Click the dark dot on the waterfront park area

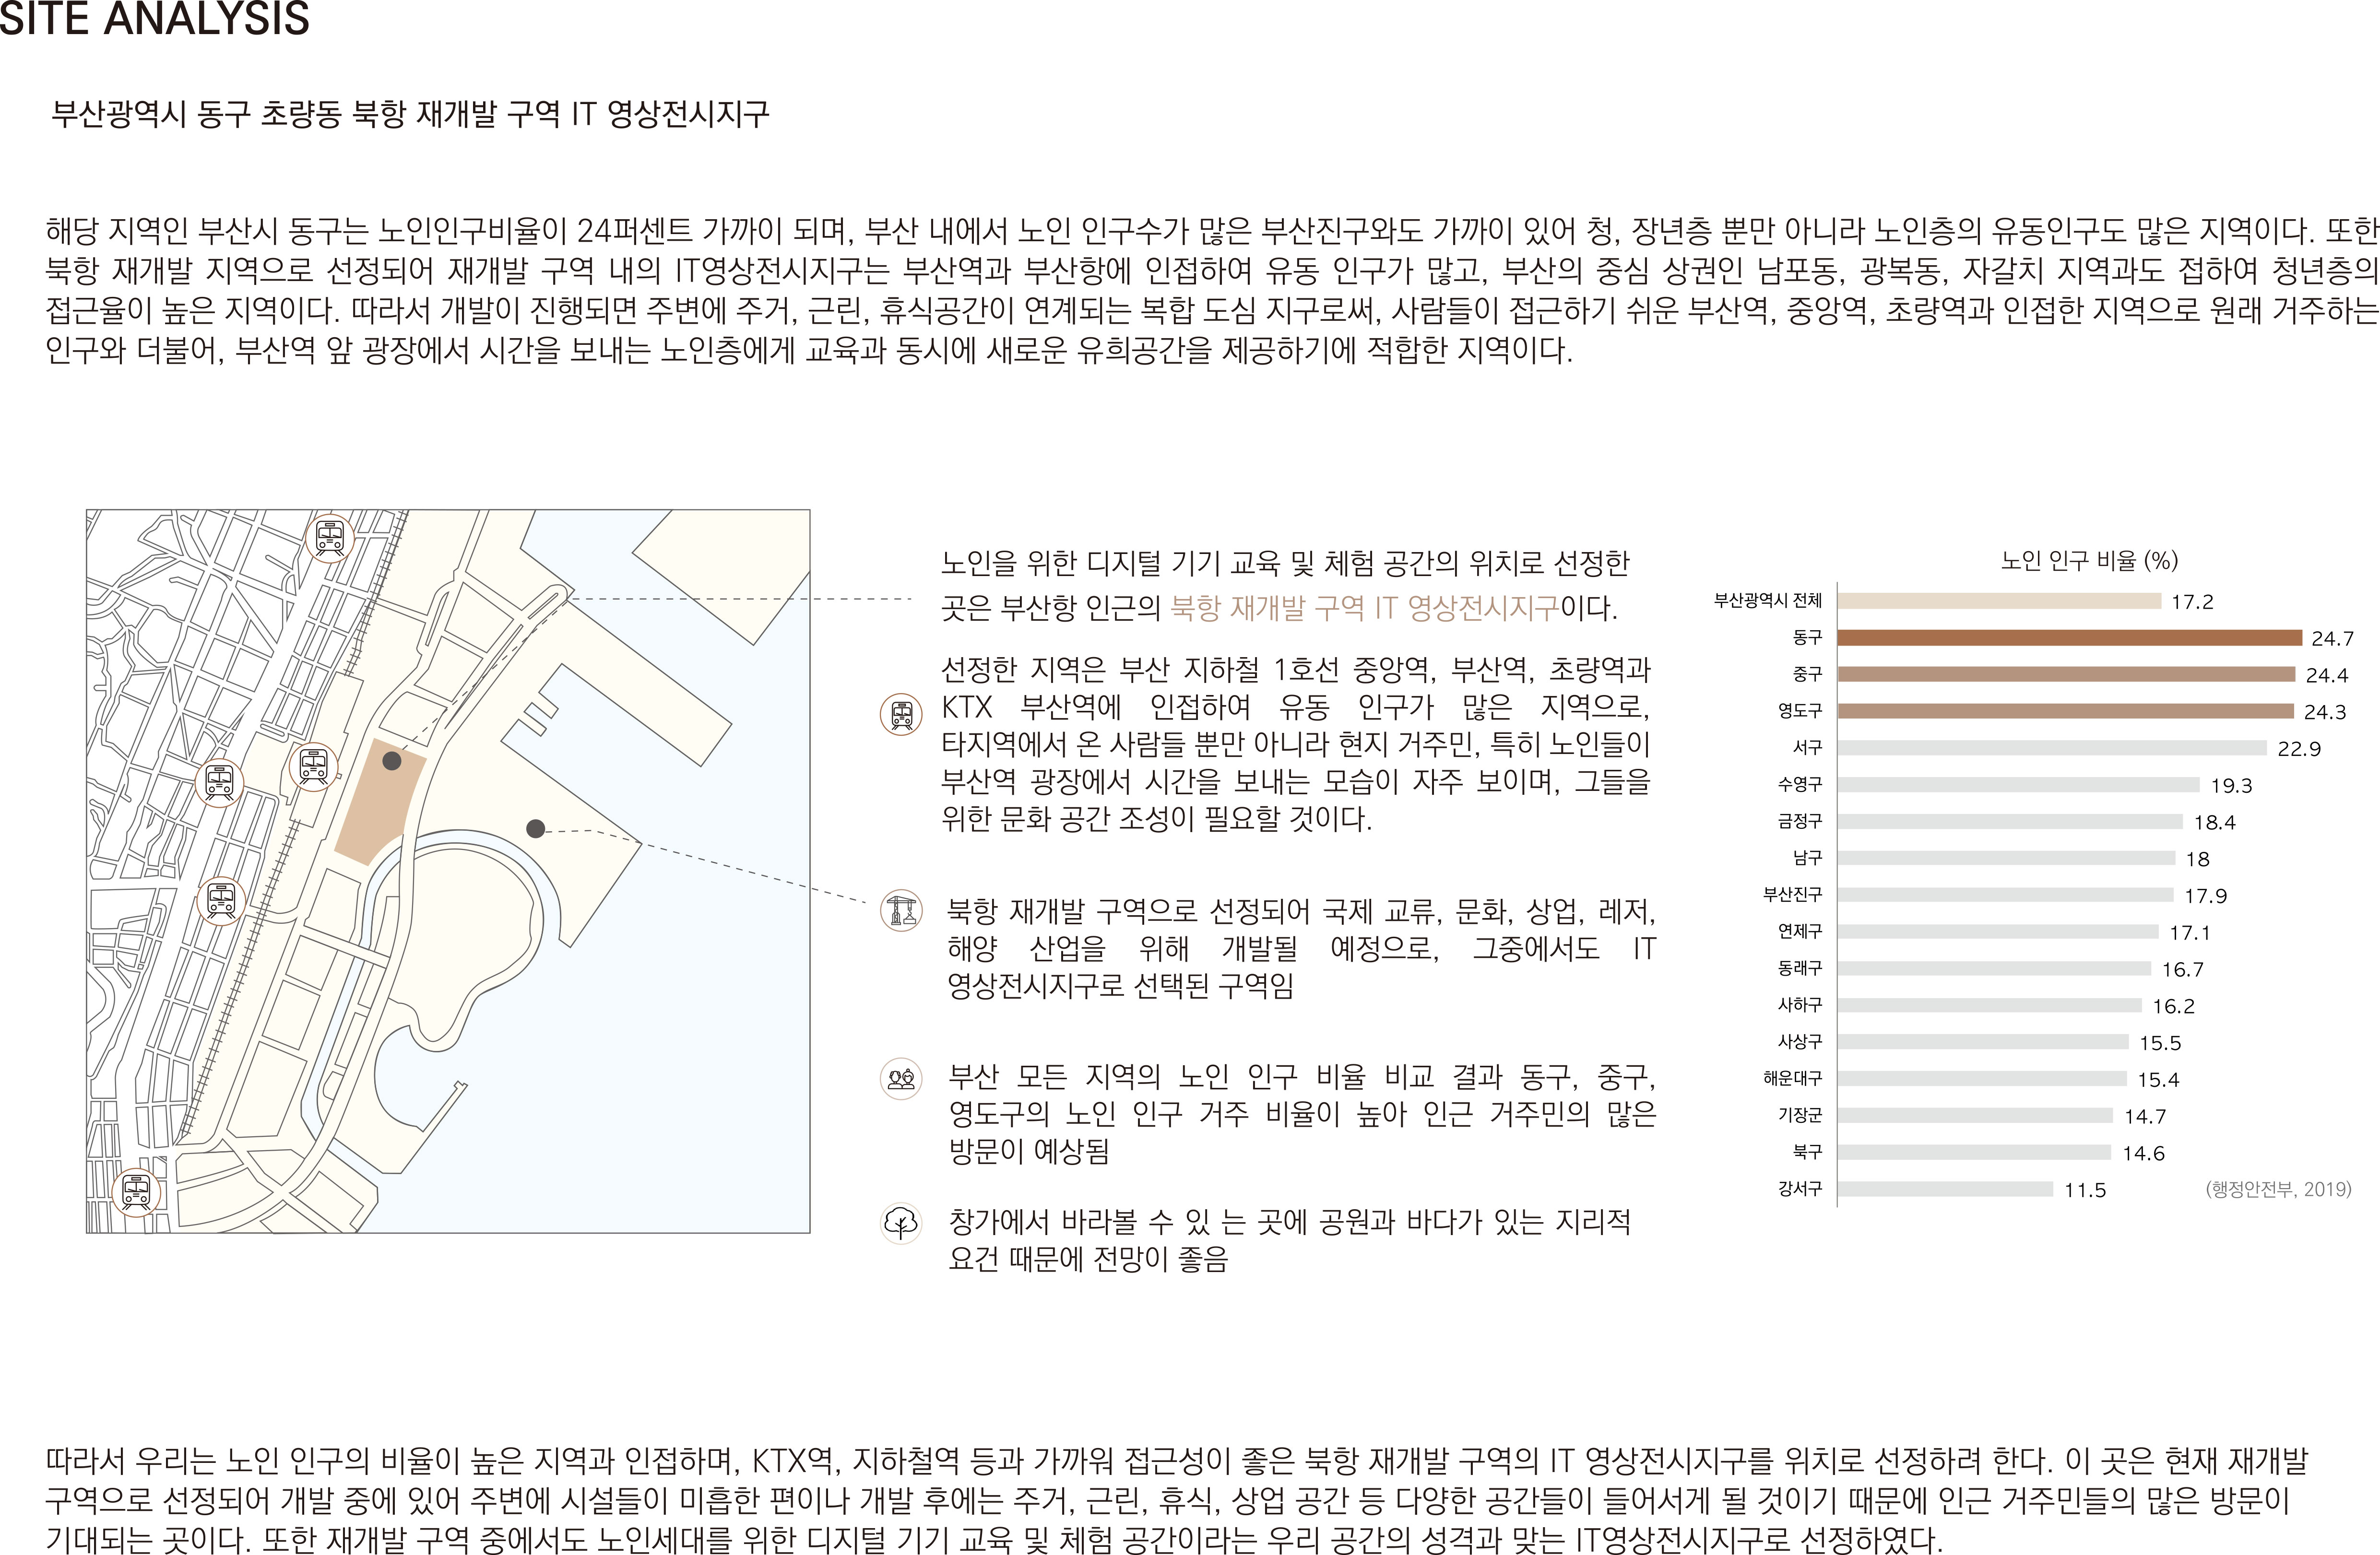click(536, 828)
